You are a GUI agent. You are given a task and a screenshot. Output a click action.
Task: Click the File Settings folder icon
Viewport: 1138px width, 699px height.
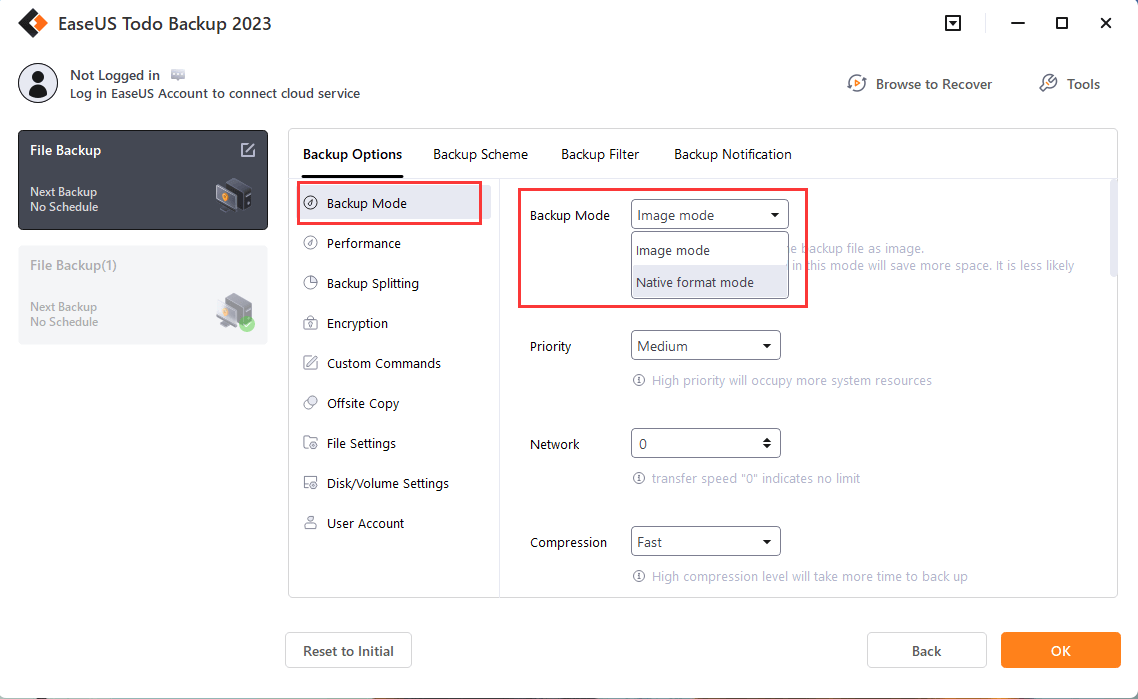(x=311, y=442)
